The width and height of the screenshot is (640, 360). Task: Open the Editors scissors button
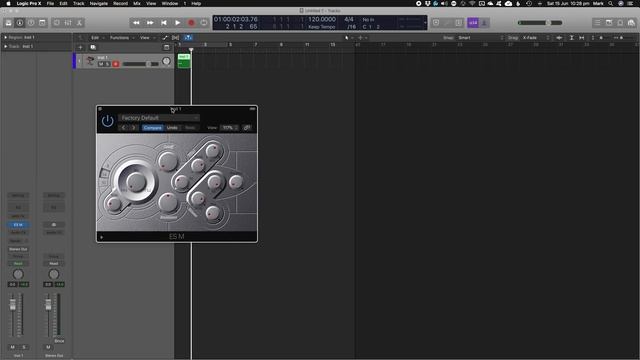point(79,23)
